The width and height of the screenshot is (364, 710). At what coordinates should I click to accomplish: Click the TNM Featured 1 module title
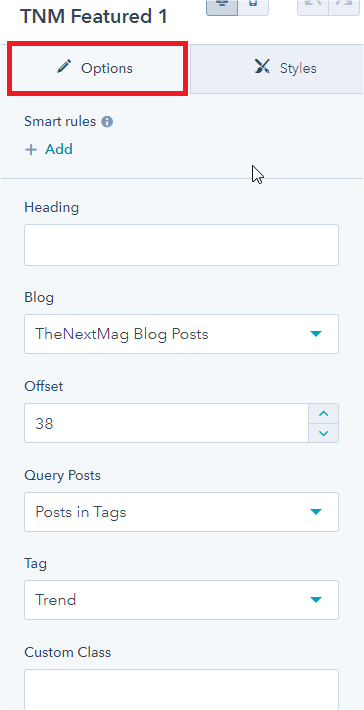tap(94, 17)
